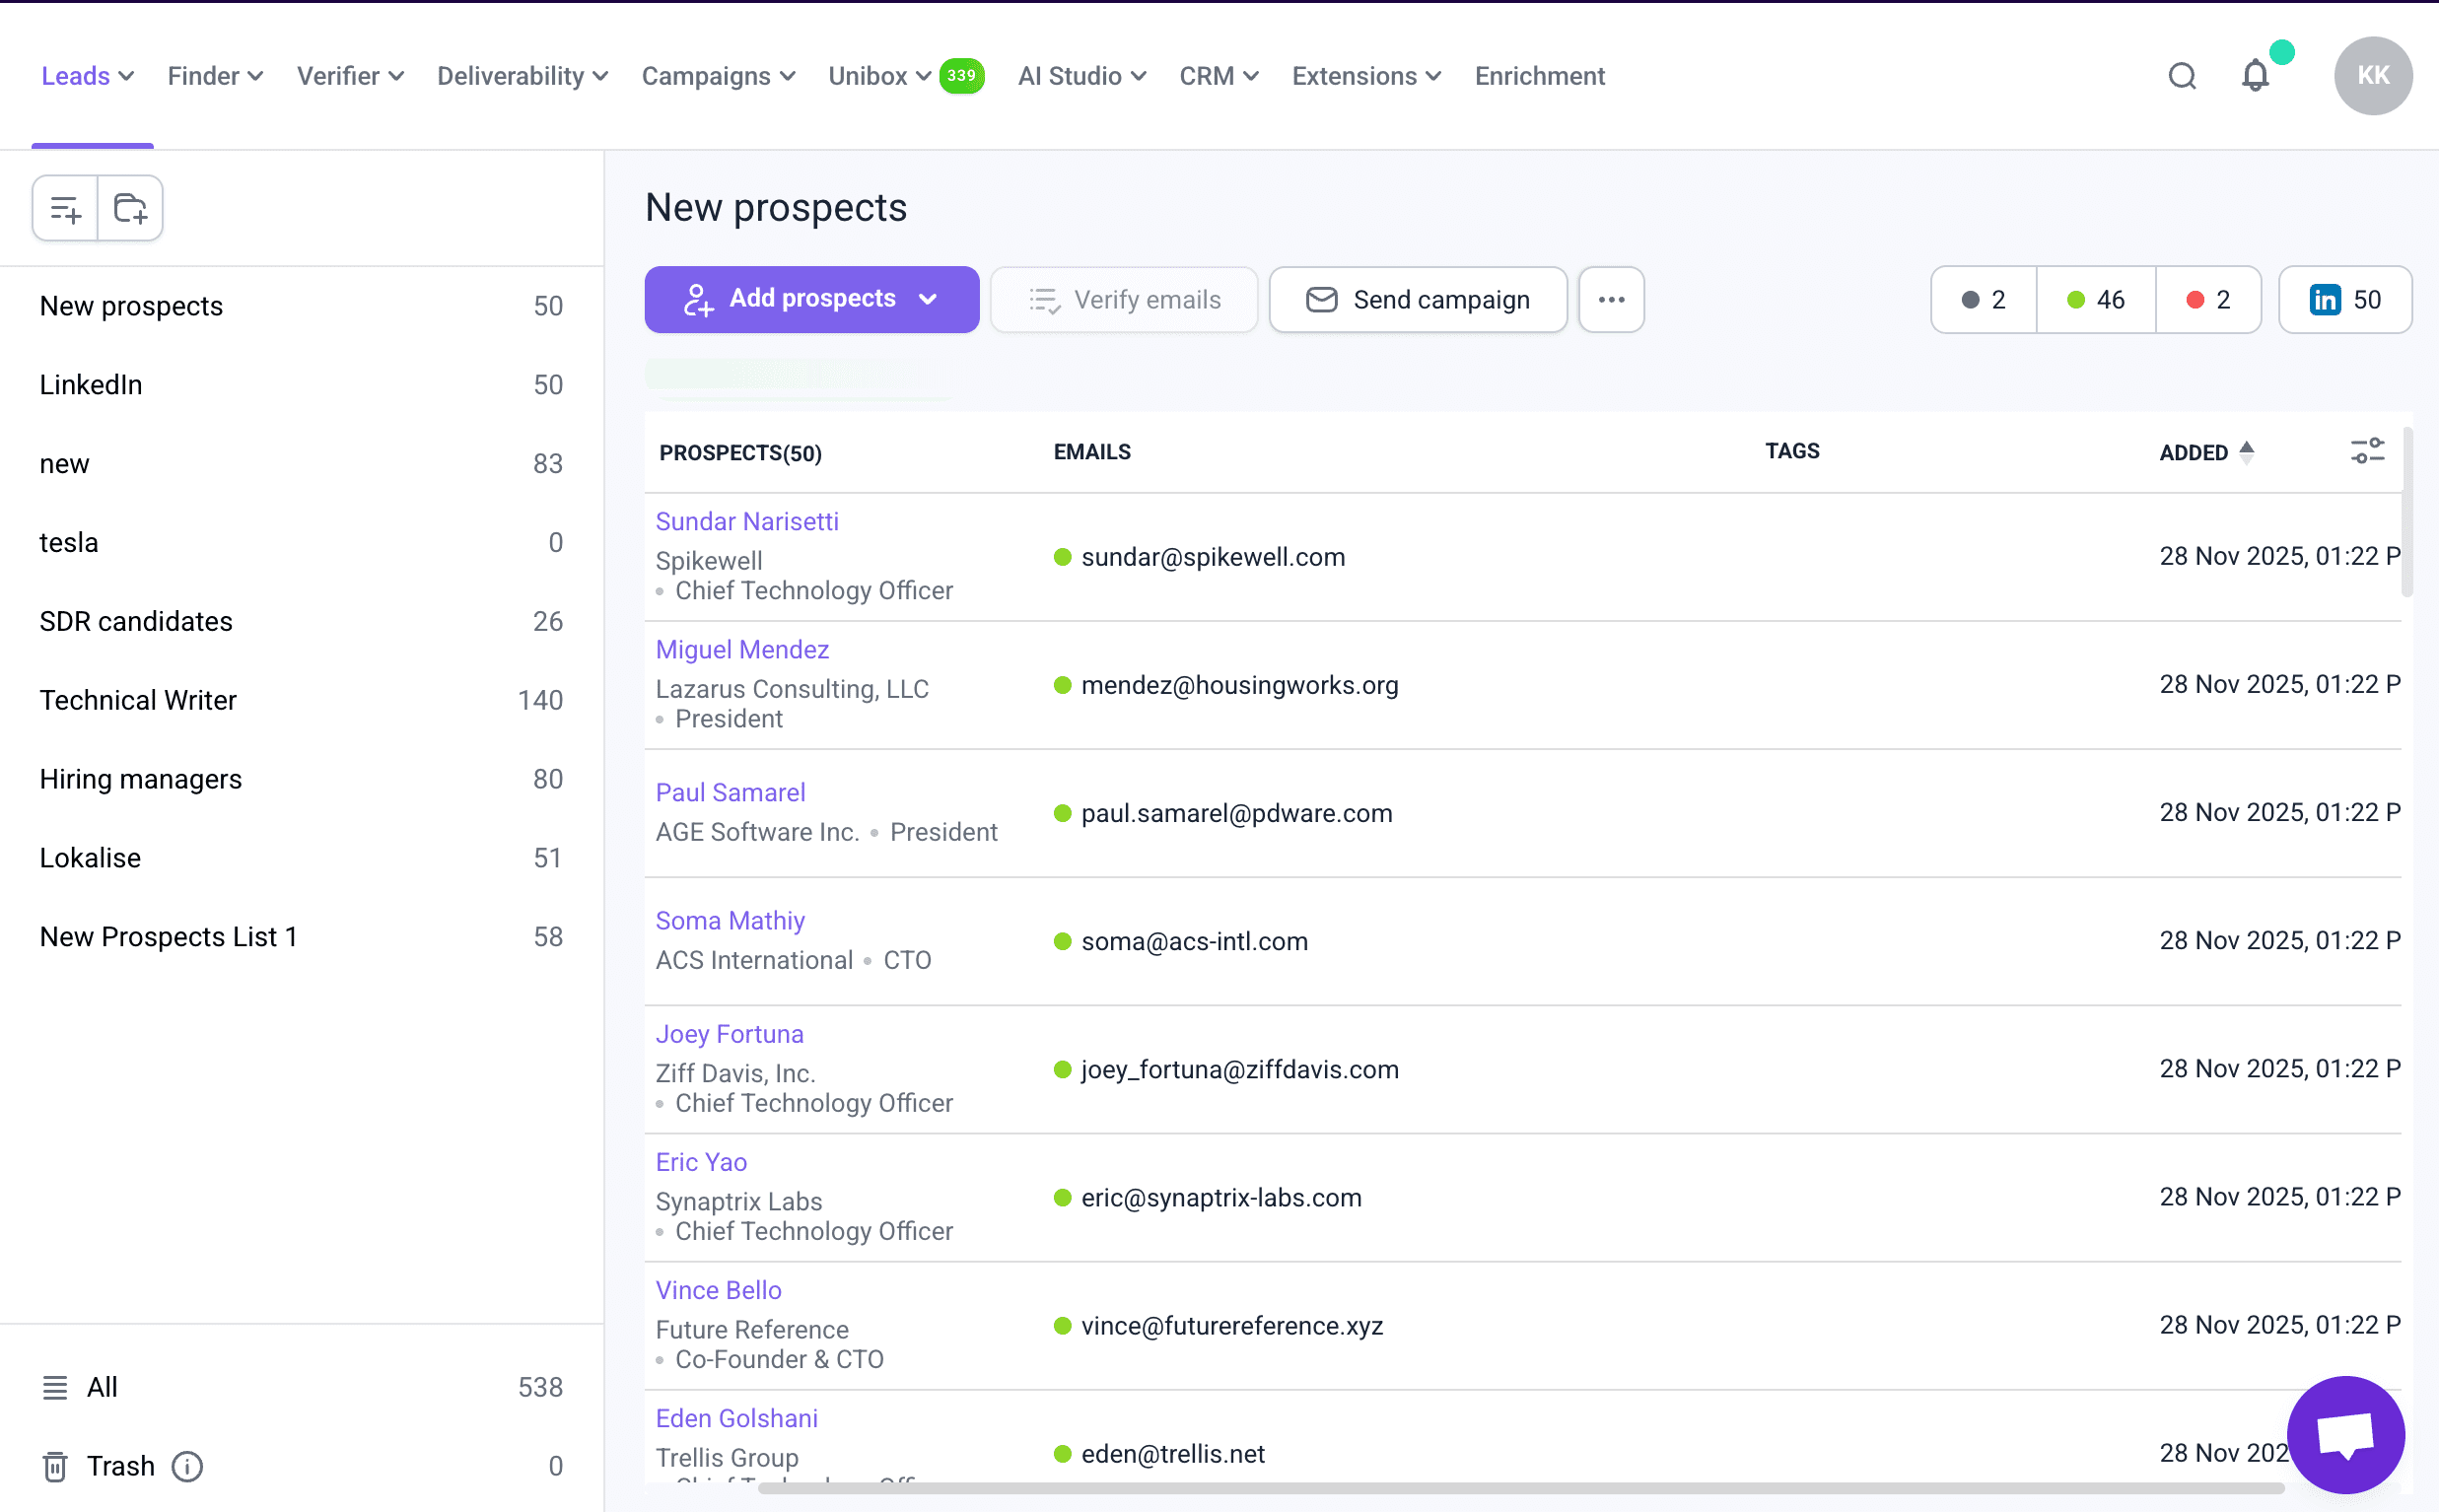Open the table column settings icon
The image size is (2439, 1512).
click(x=2366, y=451)
